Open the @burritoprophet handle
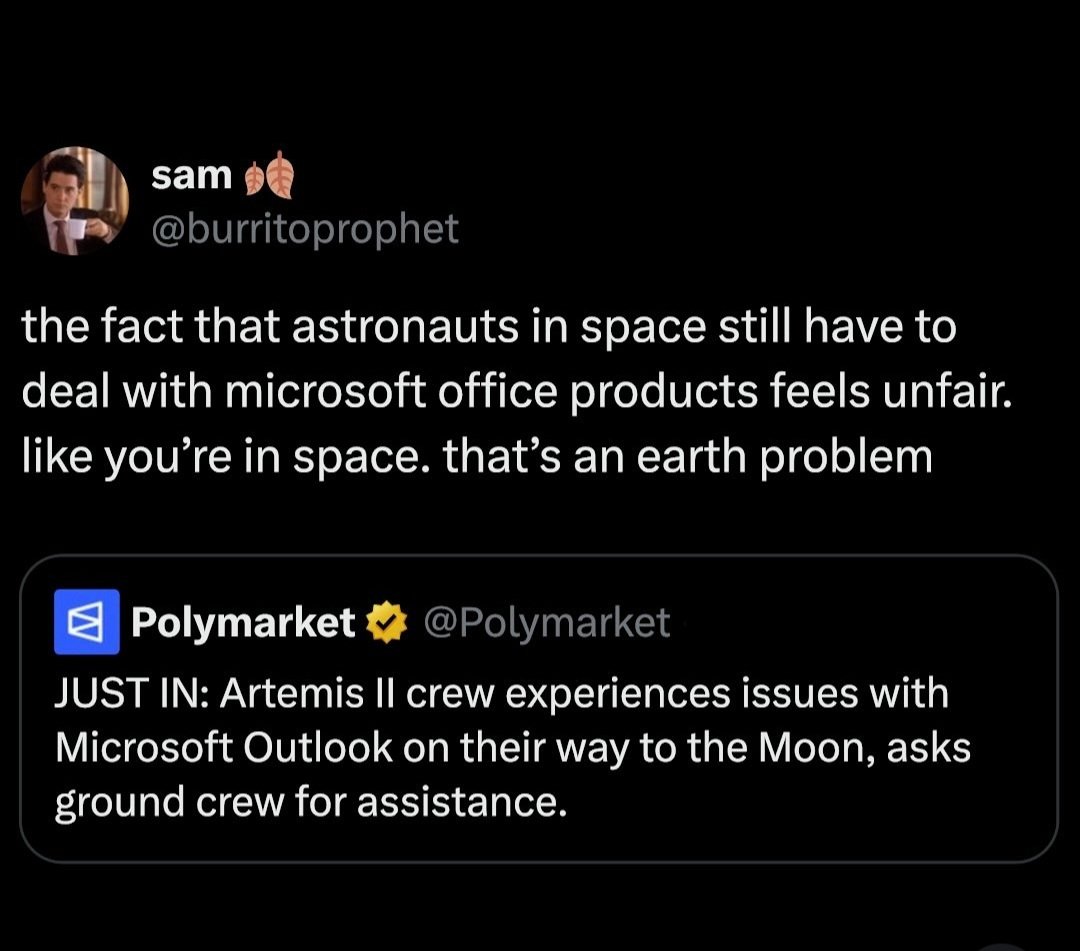1080x951 pixels. (x=304, y=229)
